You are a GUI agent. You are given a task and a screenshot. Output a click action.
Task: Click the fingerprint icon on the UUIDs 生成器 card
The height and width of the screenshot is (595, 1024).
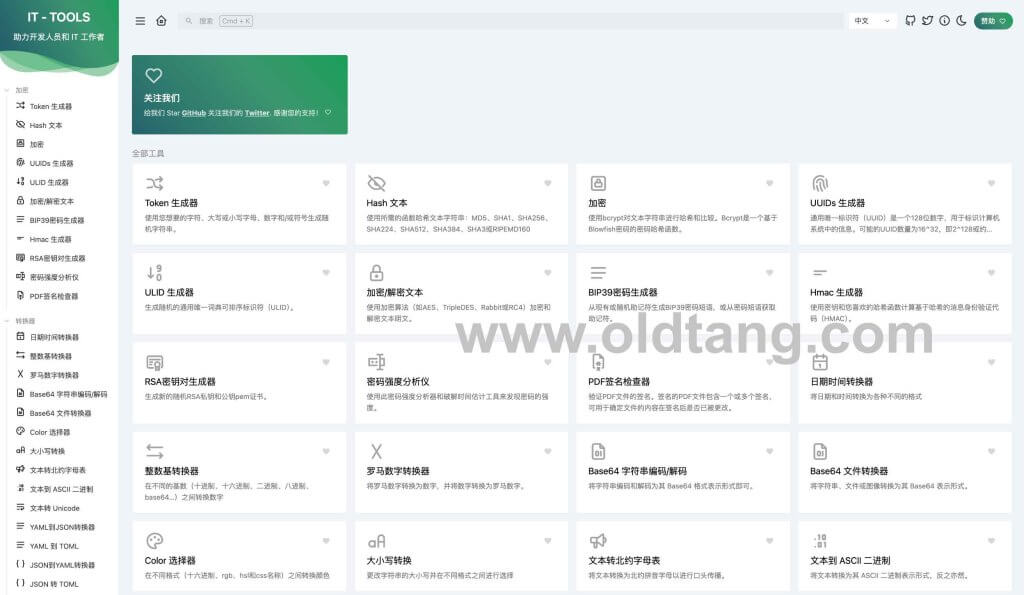[x=820, y=183]
